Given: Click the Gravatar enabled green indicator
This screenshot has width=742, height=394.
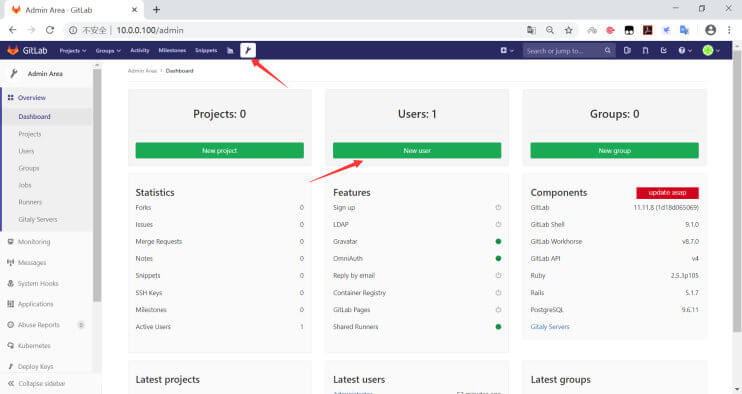Looking at the screenshot, I should [x=498, y=242].
